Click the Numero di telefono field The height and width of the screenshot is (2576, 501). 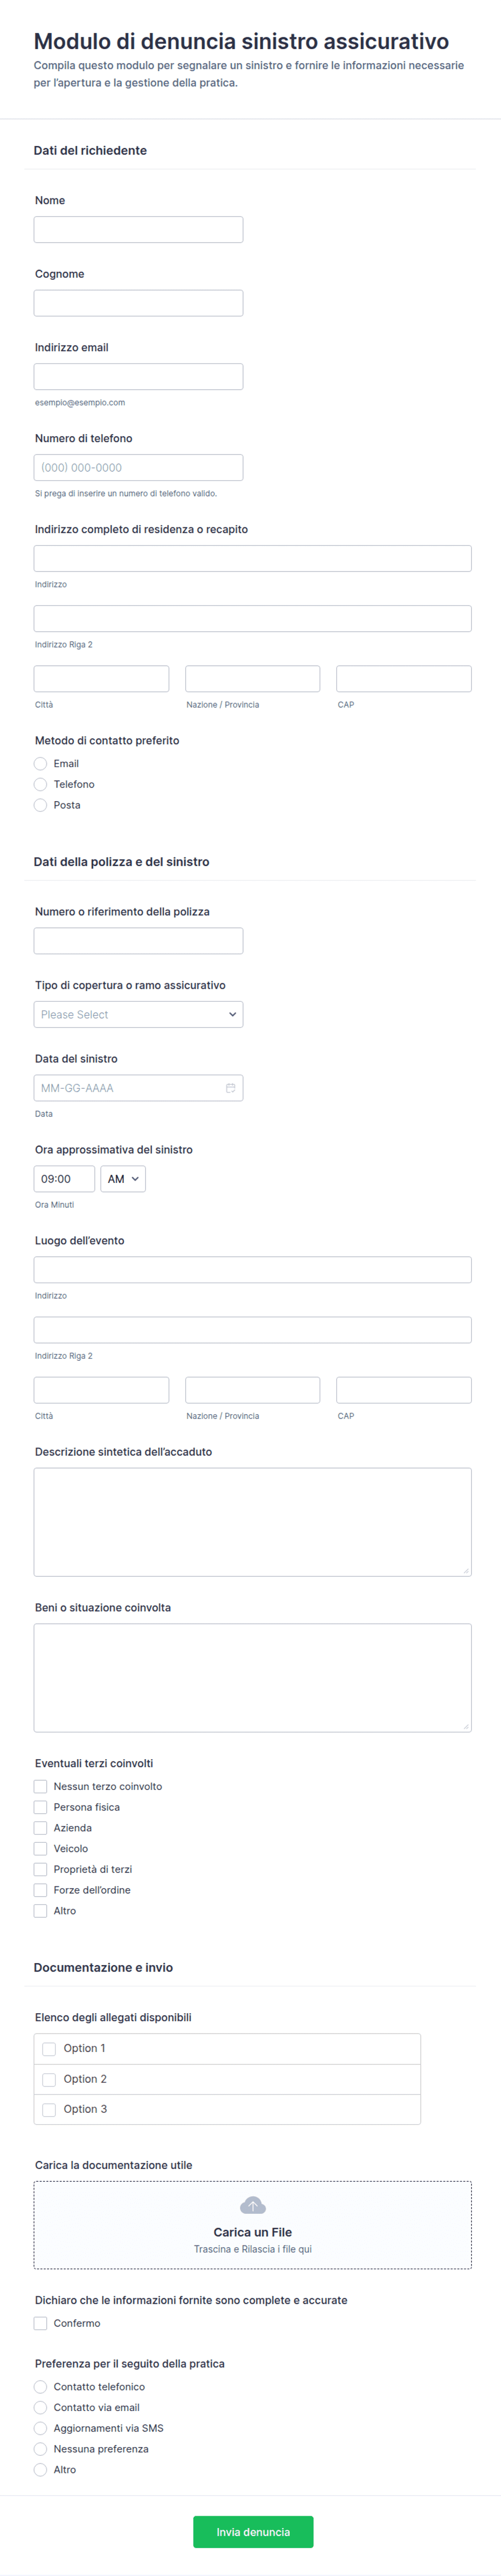(138, 468)
